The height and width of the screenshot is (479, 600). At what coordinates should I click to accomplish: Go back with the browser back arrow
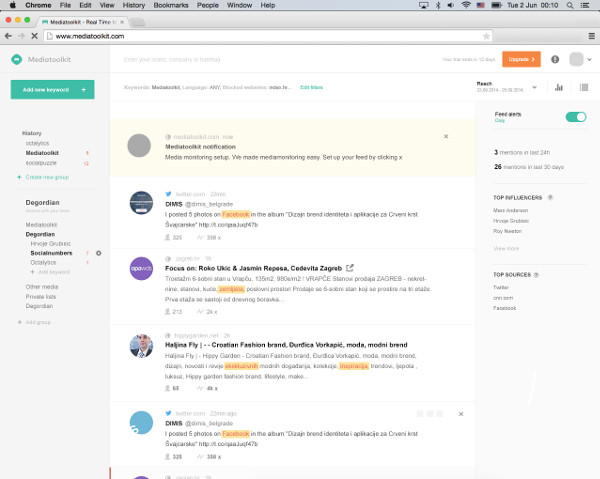tap(8, 36)
